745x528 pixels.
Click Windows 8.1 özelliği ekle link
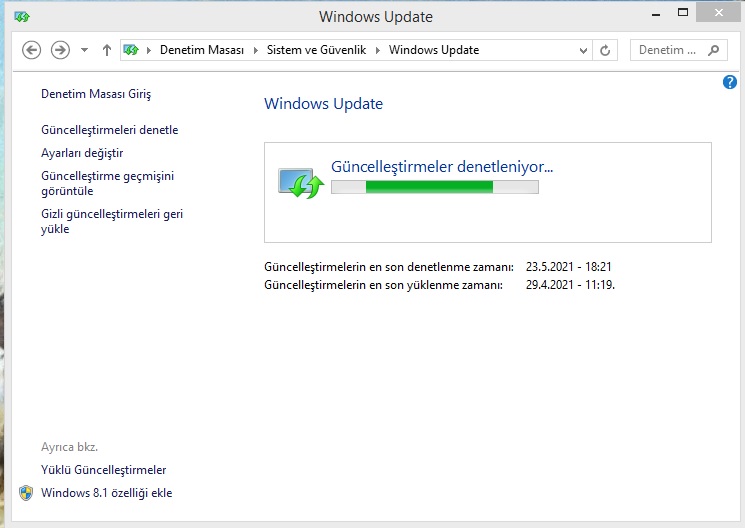coord(107,493)
